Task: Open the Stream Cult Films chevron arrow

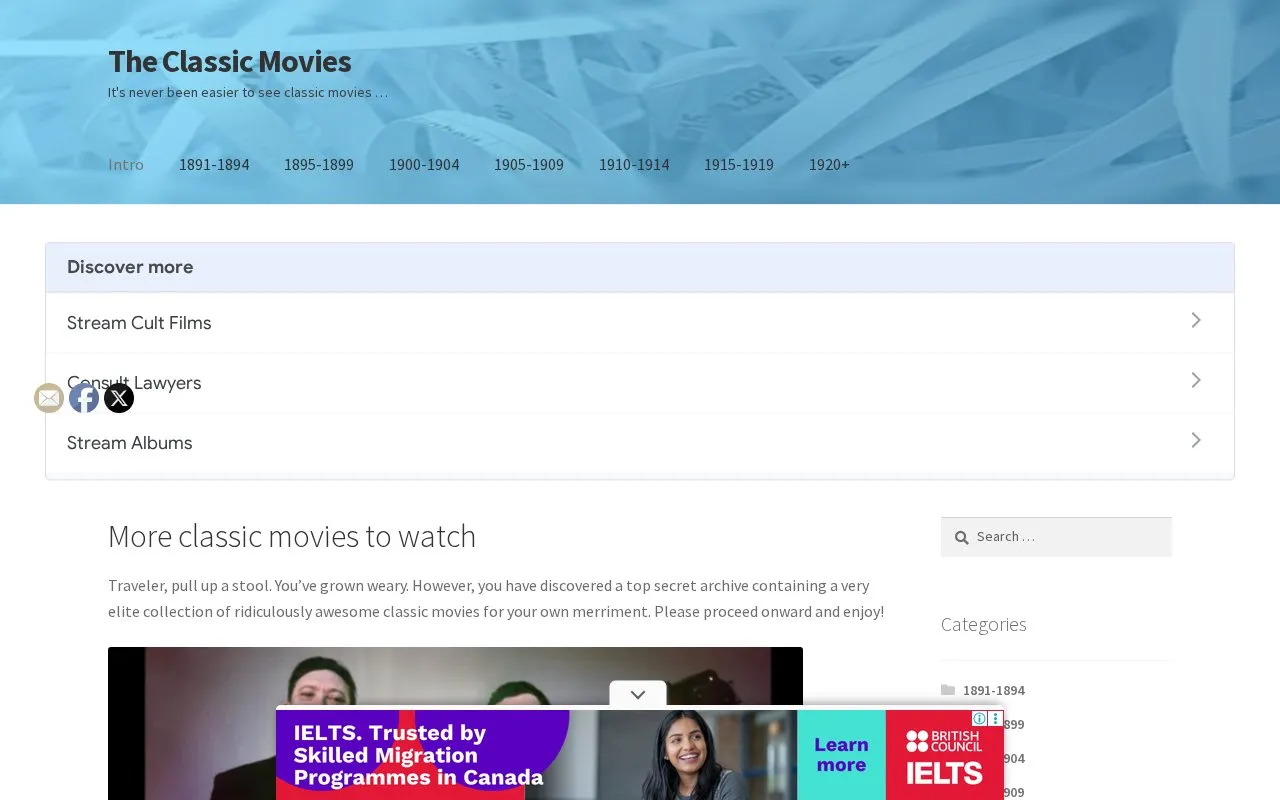Action: coord(1196,320)
